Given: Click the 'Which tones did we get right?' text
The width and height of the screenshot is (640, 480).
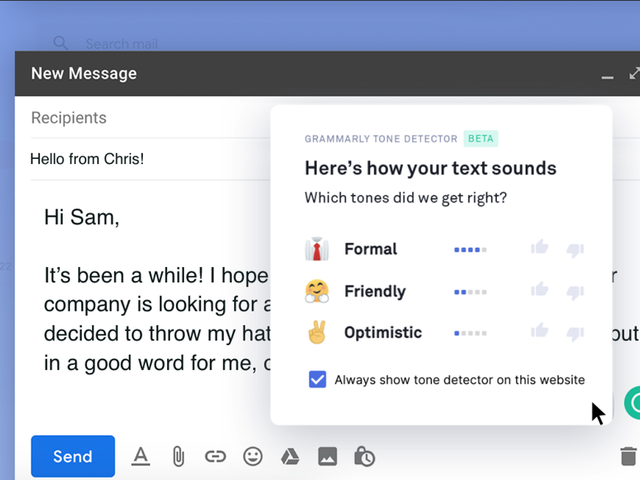Looking at the screenshot, I should click(406, 198).
